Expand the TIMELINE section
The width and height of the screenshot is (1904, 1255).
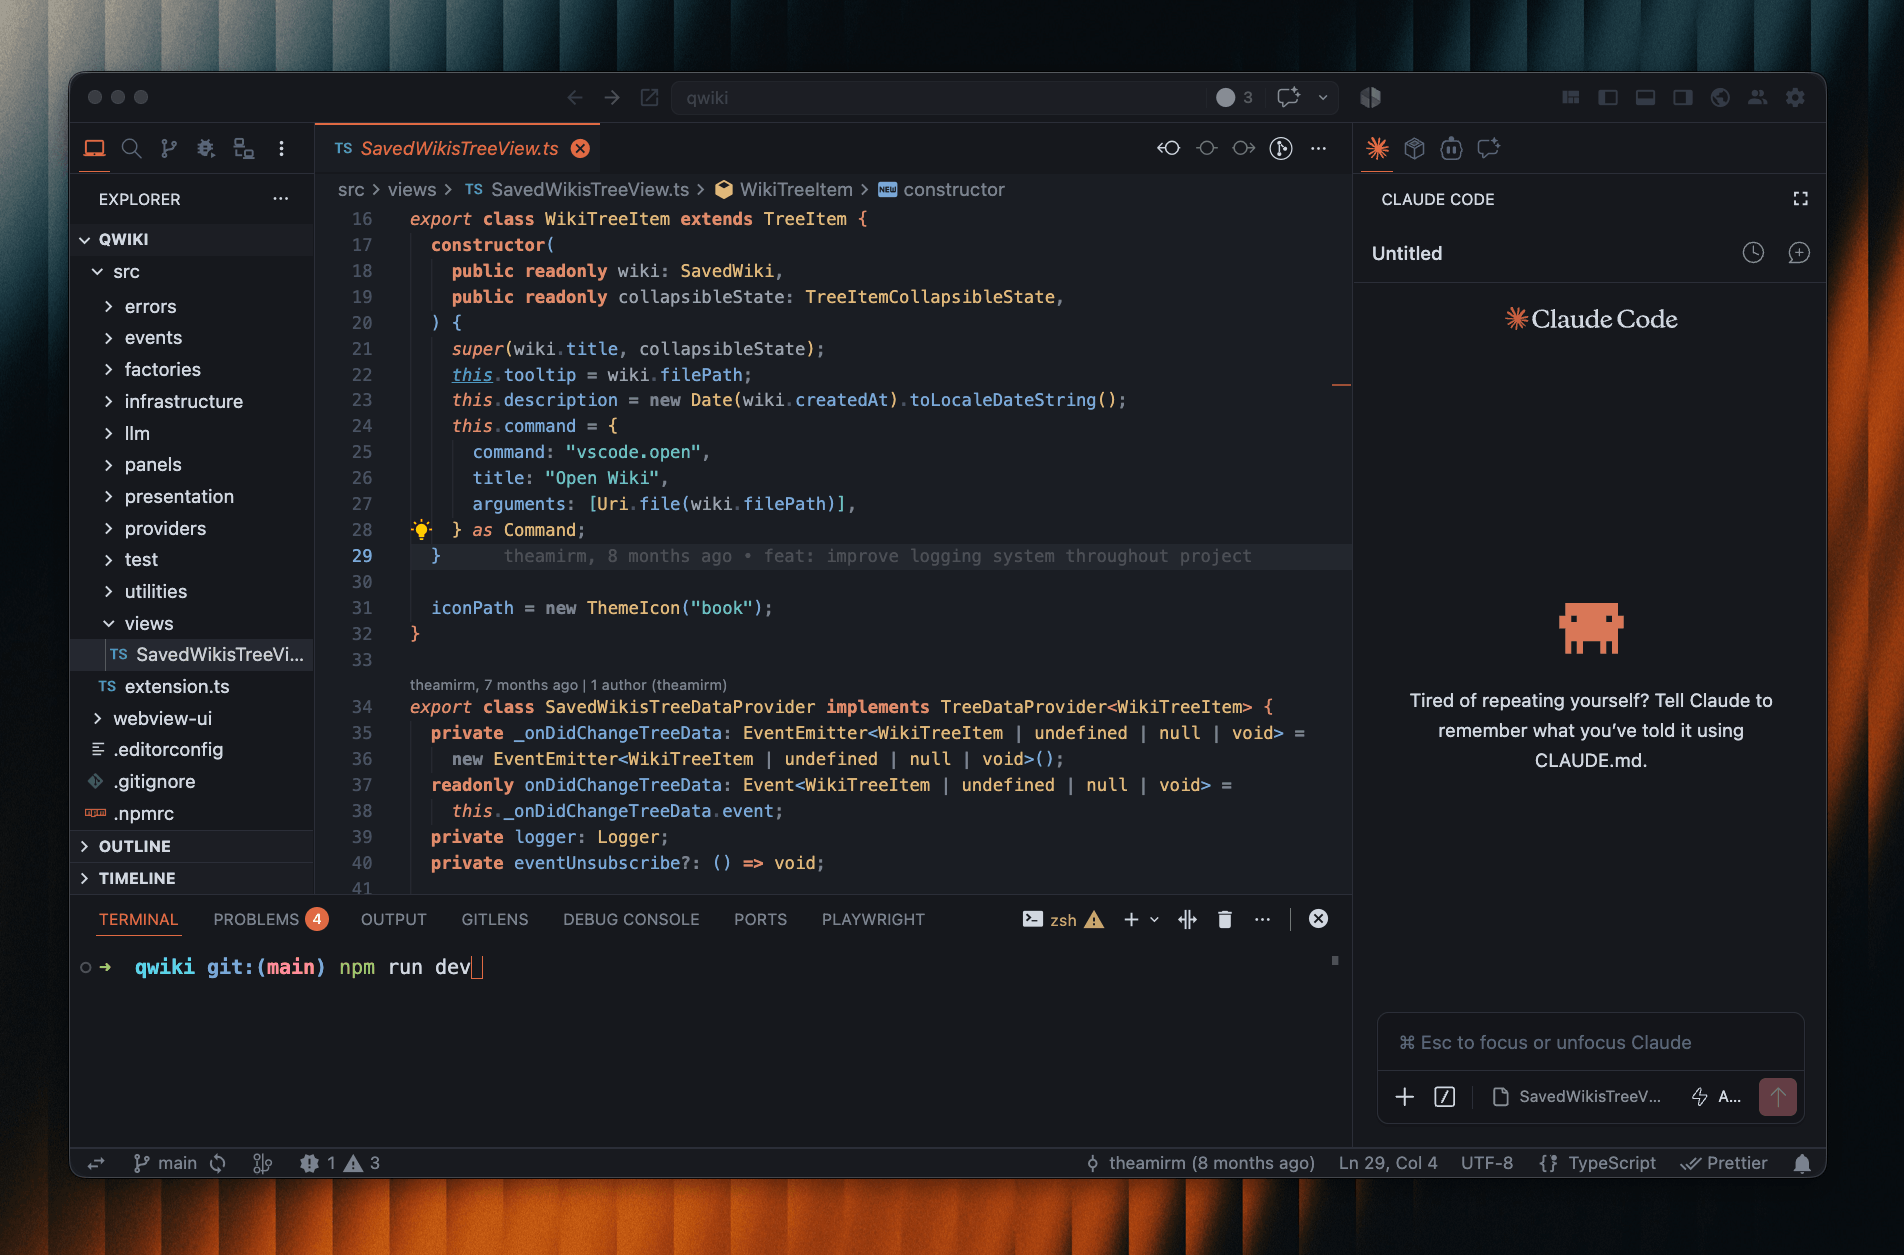192,878
